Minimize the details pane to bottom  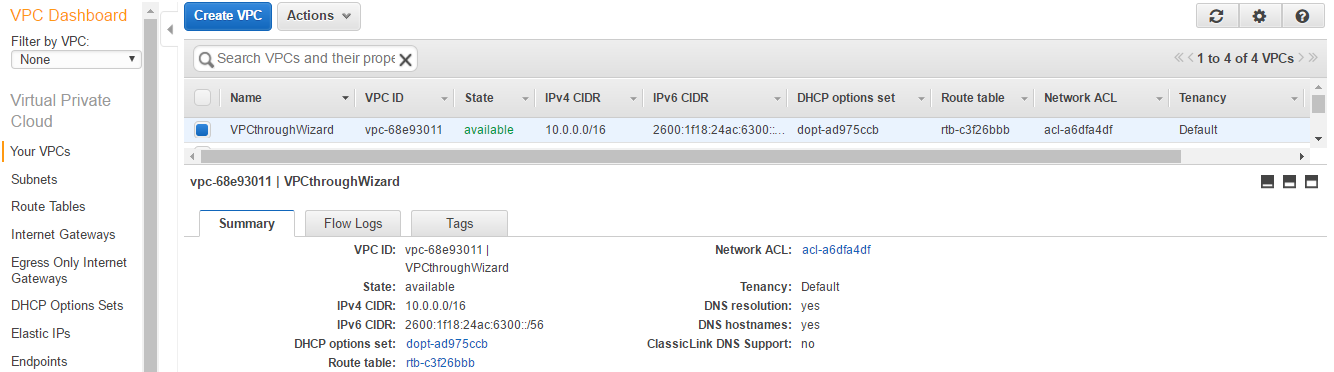[x=1267, y=181]
